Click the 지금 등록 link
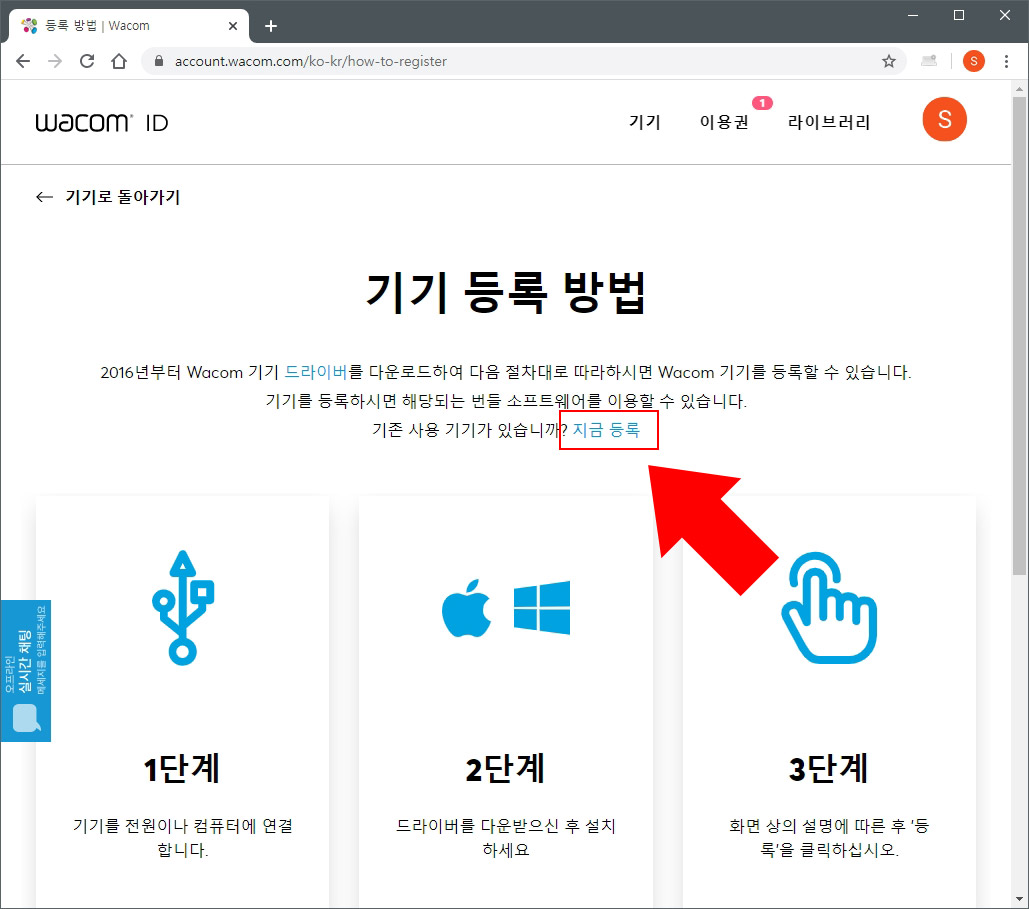 coord(607,430)
